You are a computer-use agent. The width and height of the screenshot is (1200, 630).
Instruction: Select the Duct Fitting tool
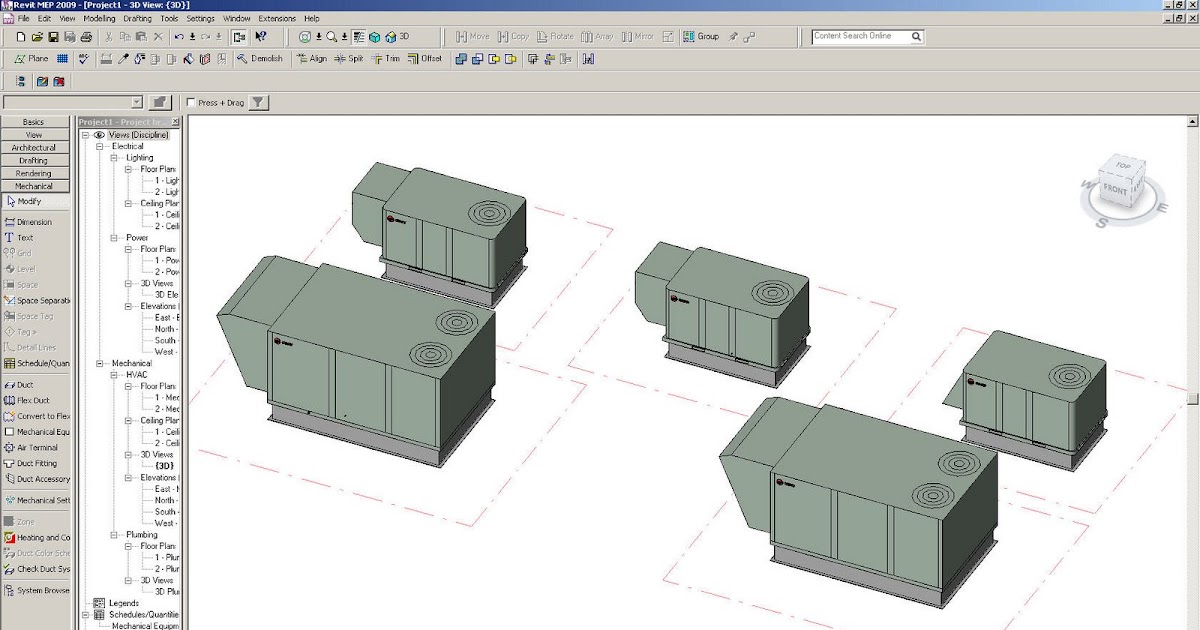(x=31, y=463)
